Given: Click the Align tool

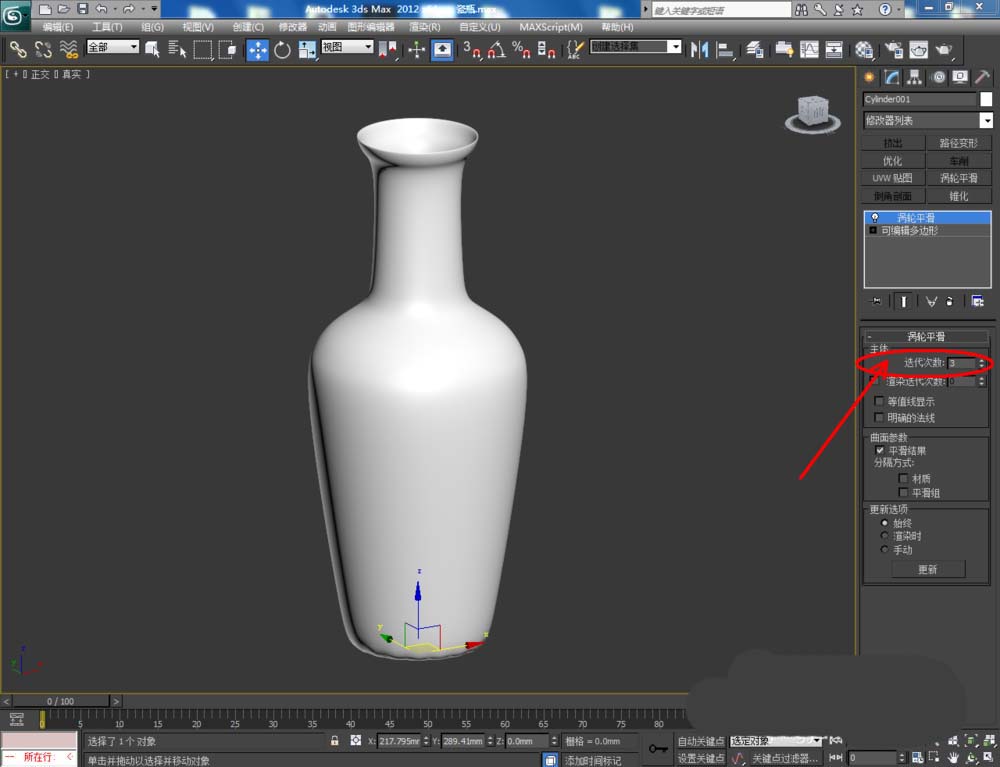Looking at the screenshot, I should [724, 49].
